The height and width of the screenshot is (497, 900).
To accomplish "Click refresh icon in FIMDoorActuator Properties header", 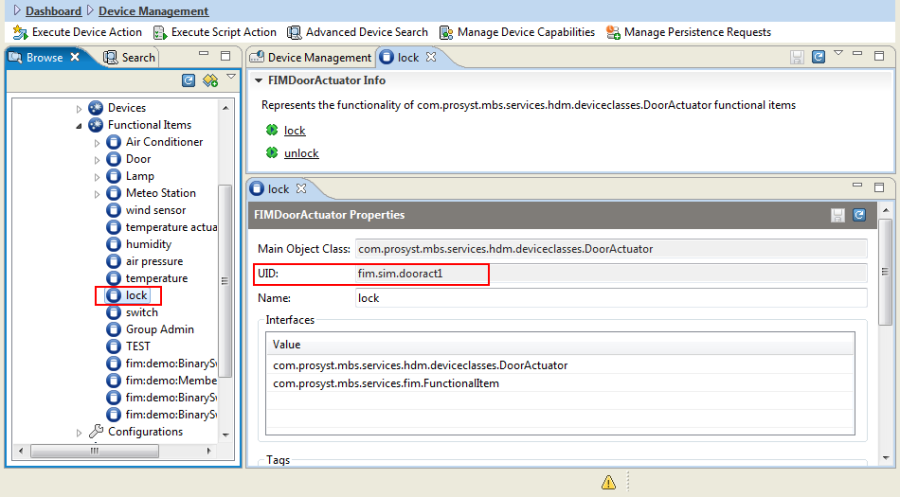I will 859,215.
